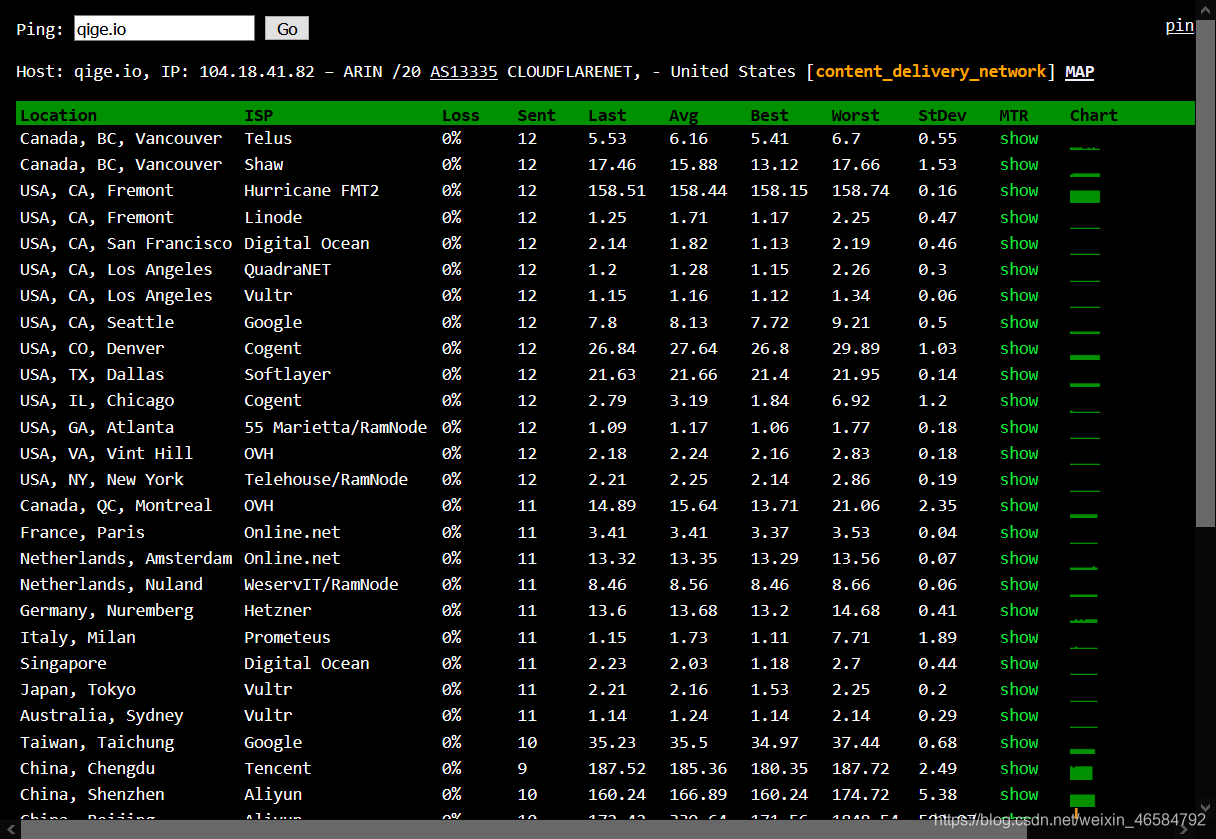Screen dimensions: 1216x839
Task: Click the Denver Cogent latency chart bar
Action: [x=1085, y=357]
